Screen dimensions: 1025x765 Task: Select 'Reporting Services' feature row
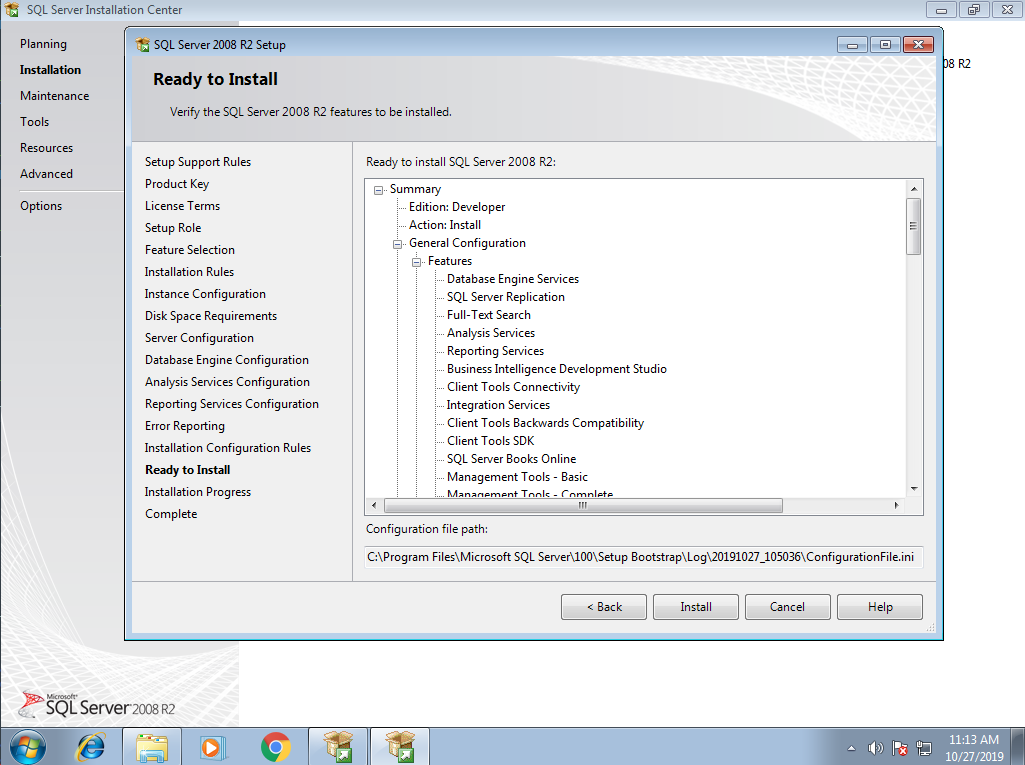coord(496,351)
